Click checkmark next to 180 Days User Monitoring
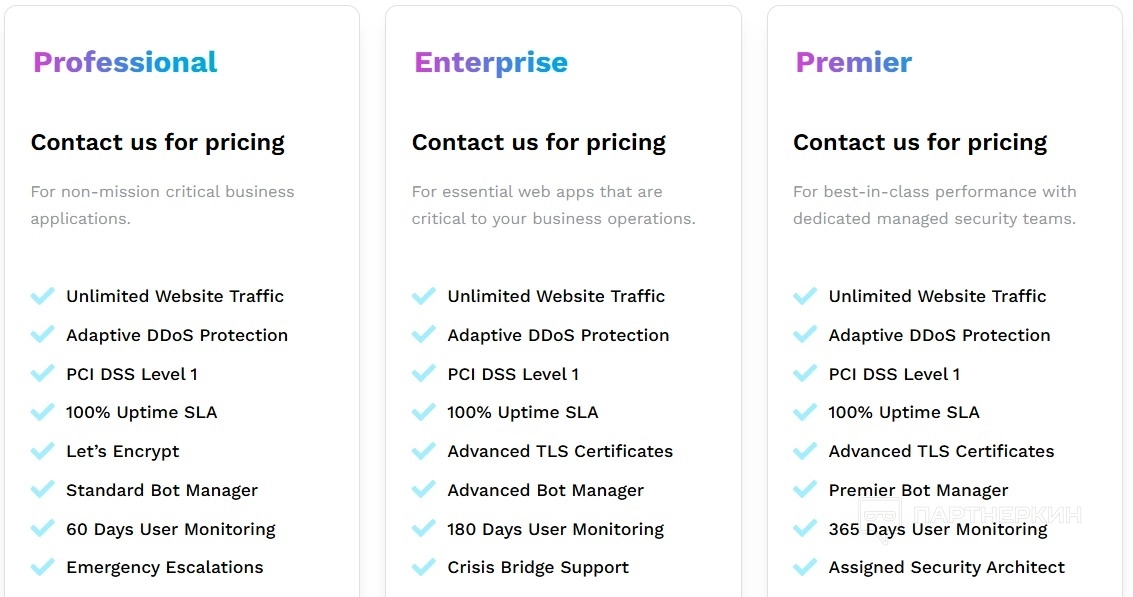Image resolution: width=1133 pixels, height=597 pixels. pyautogui.click(x=423, y=529)
